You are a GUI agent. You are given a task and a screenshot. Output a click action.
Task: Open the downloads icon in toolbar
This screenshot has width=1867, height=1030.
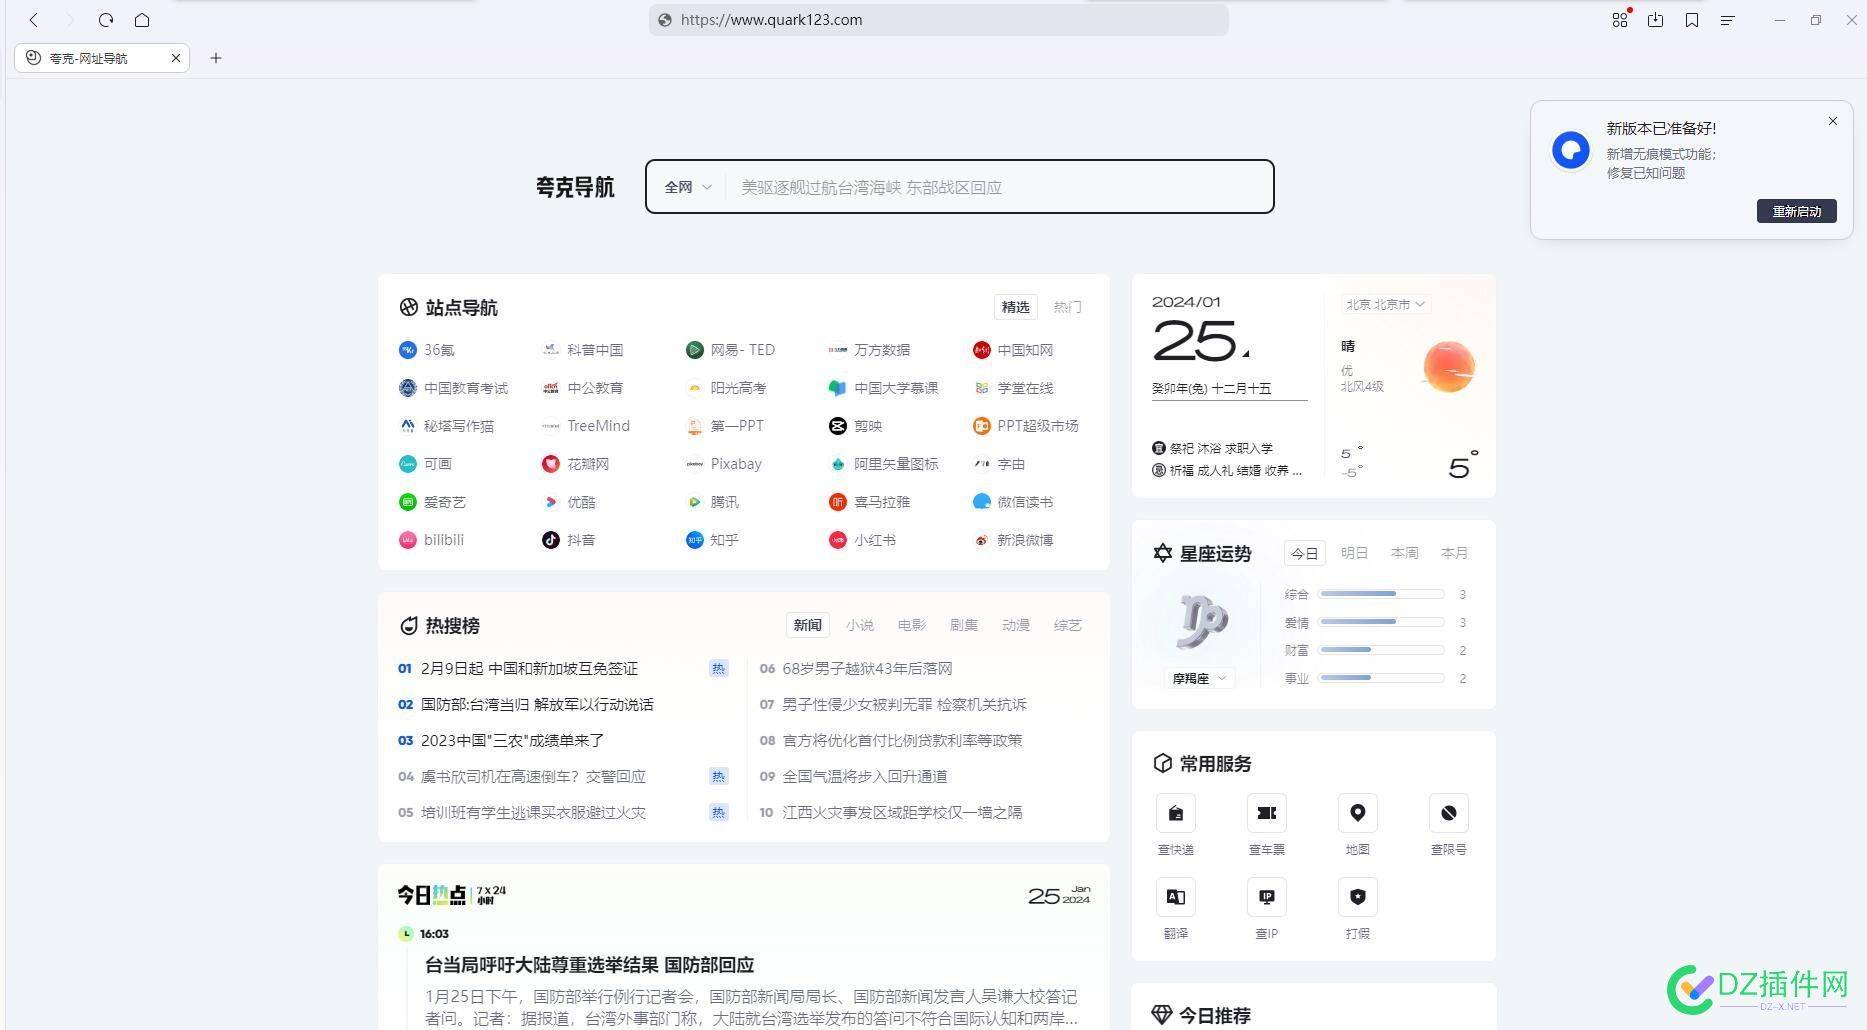click(1656, 20)
